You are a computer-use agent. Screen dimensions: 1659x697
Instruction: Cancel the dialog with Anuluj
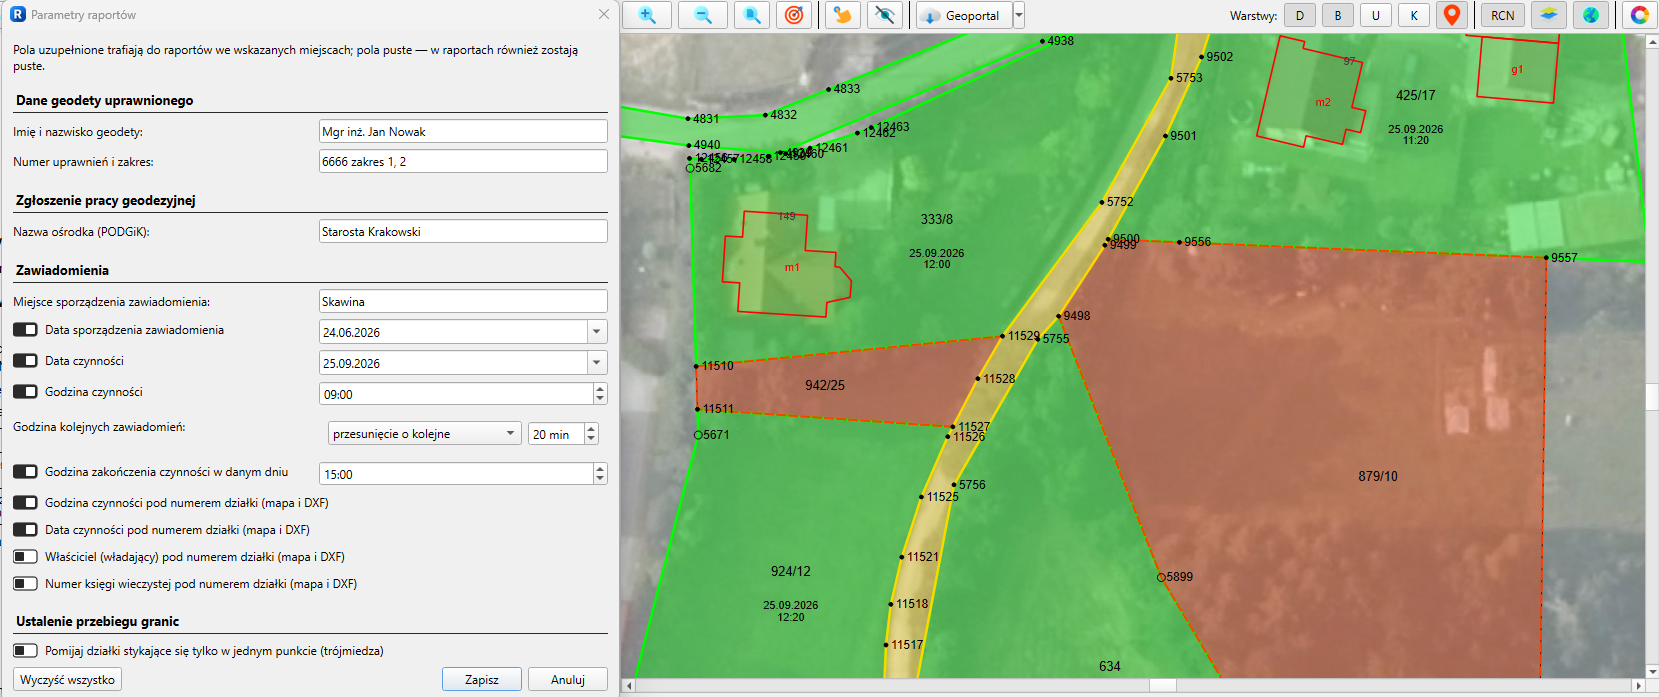tap(568, 680)
